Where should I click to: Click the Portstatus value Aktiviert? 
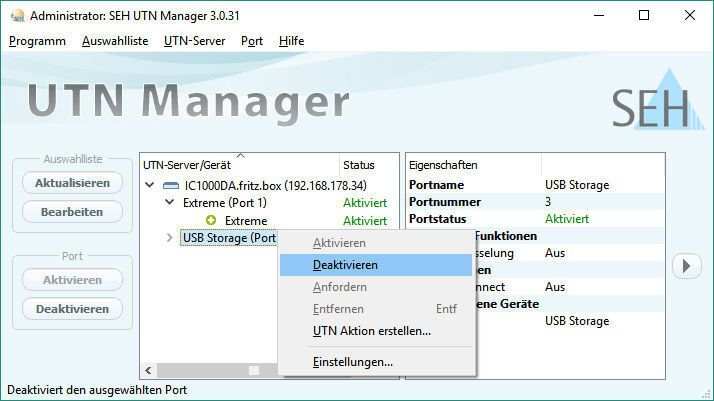point(567,219)
